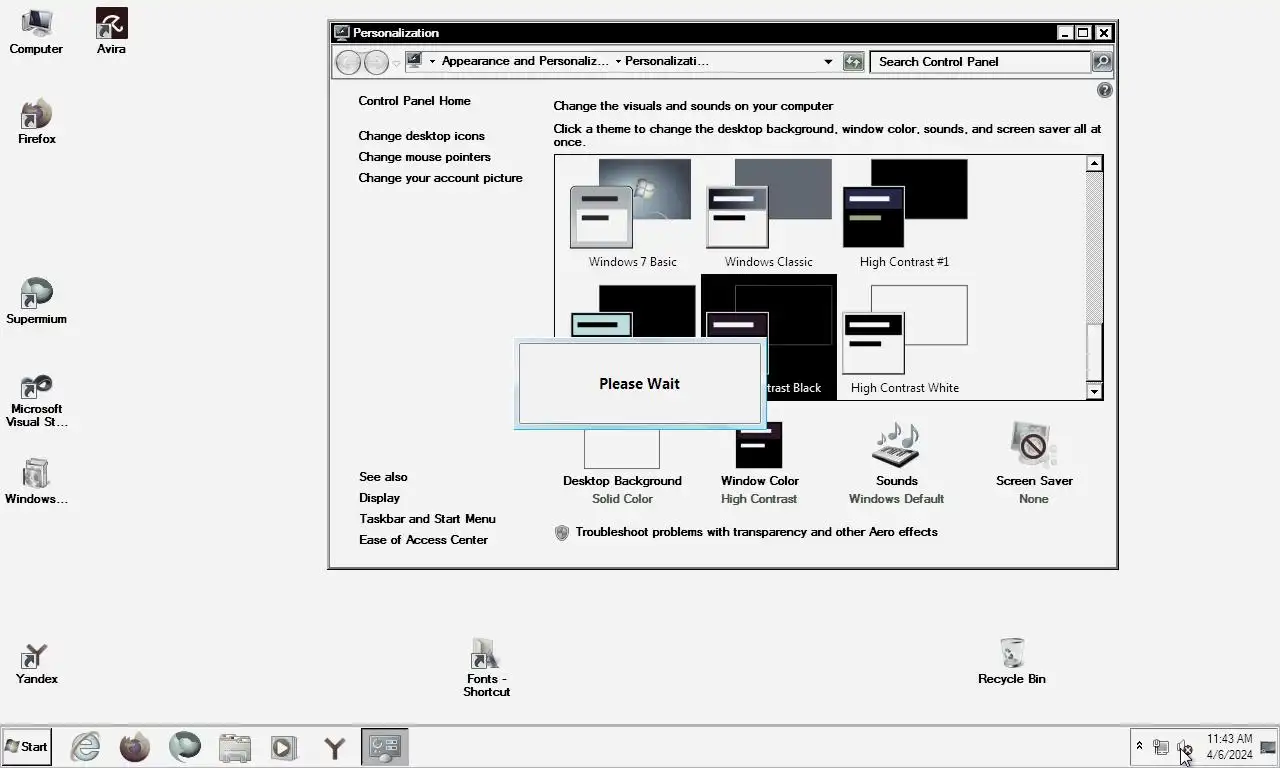Select the Windows Classic theme

768,213
